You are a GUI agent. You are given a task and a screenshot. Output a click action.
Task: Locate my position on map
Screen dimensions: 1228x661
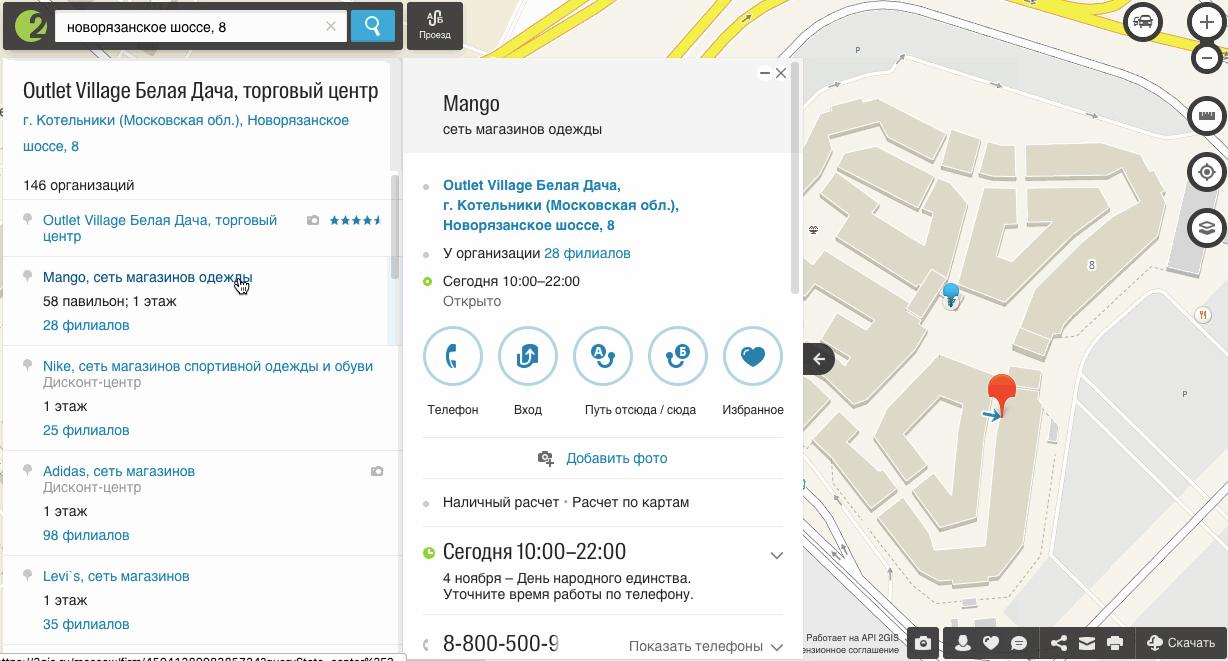click(1207, 172)
